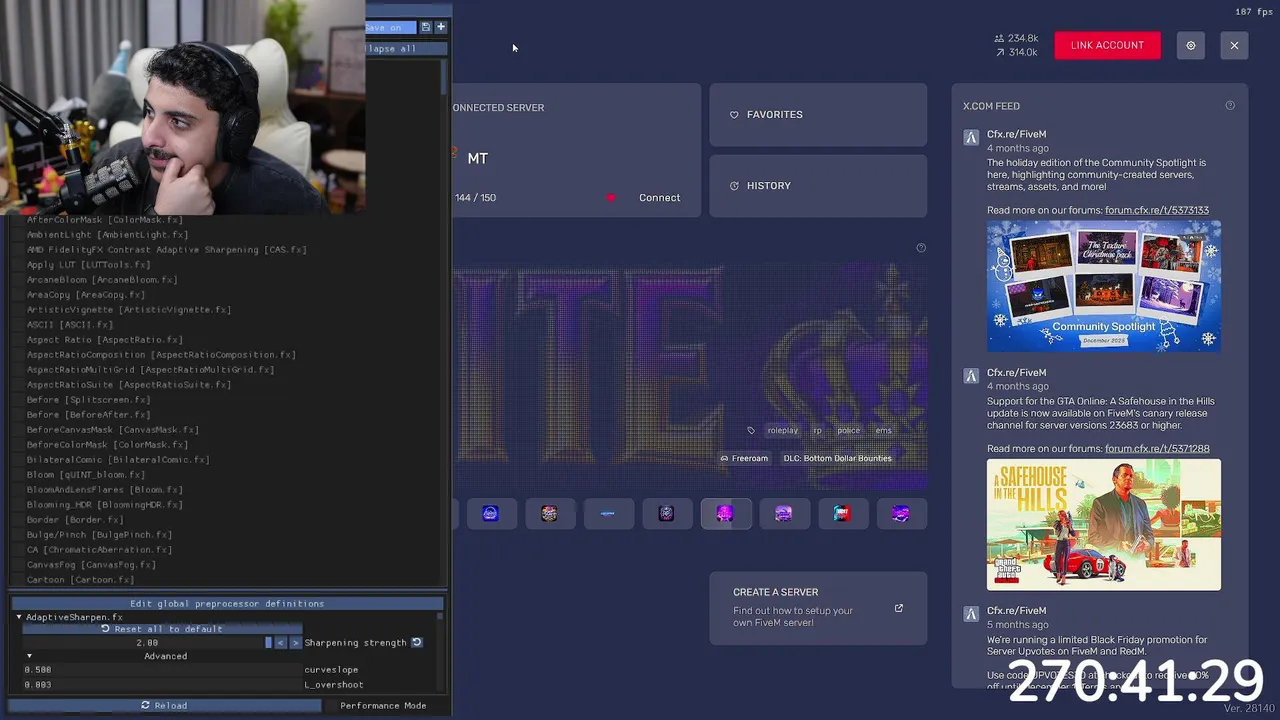The image size is (1280, 720).
Task: Click the Link Account button
Action: 1107,45
